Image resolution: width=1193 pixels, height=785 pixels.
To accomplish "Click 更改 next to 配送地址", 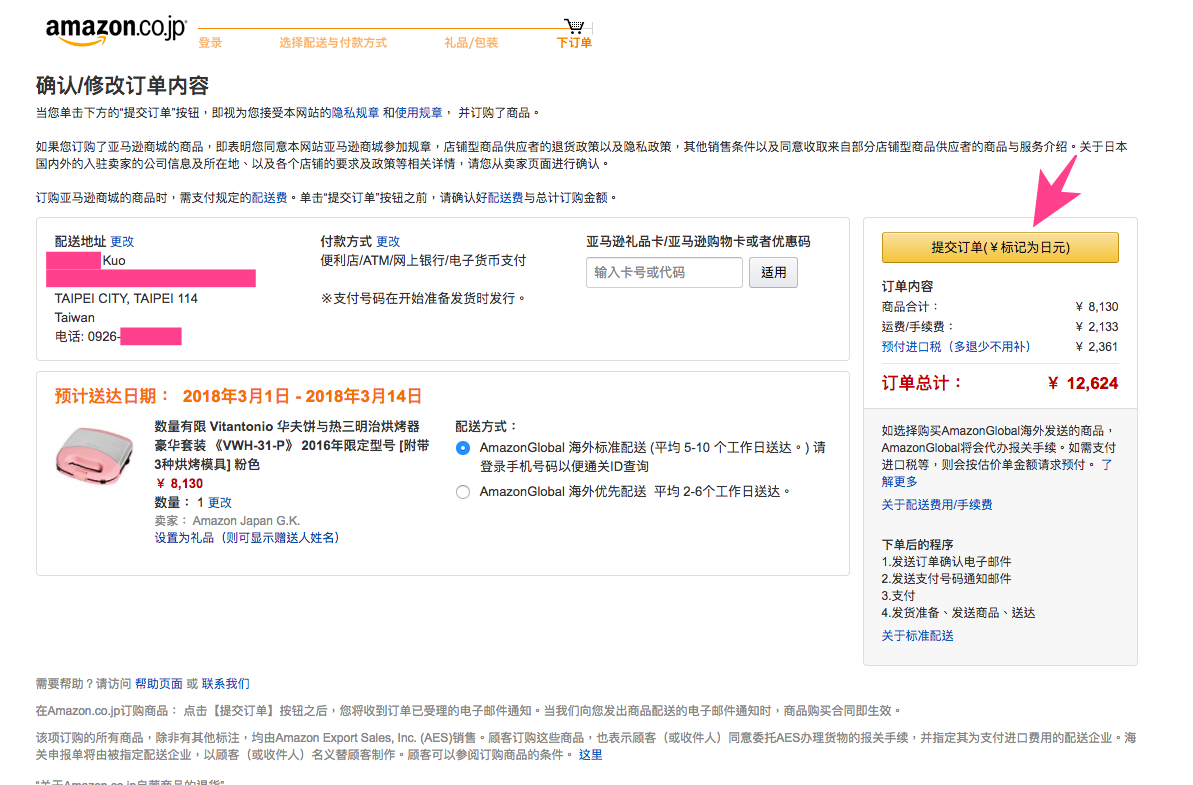I will click(122, 241).
